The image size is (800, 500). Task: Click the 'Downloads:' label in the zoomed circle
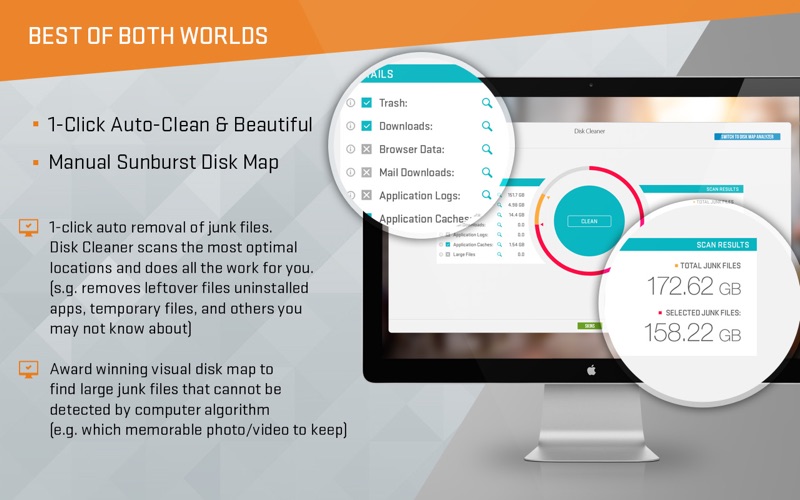tap(406, 126)
